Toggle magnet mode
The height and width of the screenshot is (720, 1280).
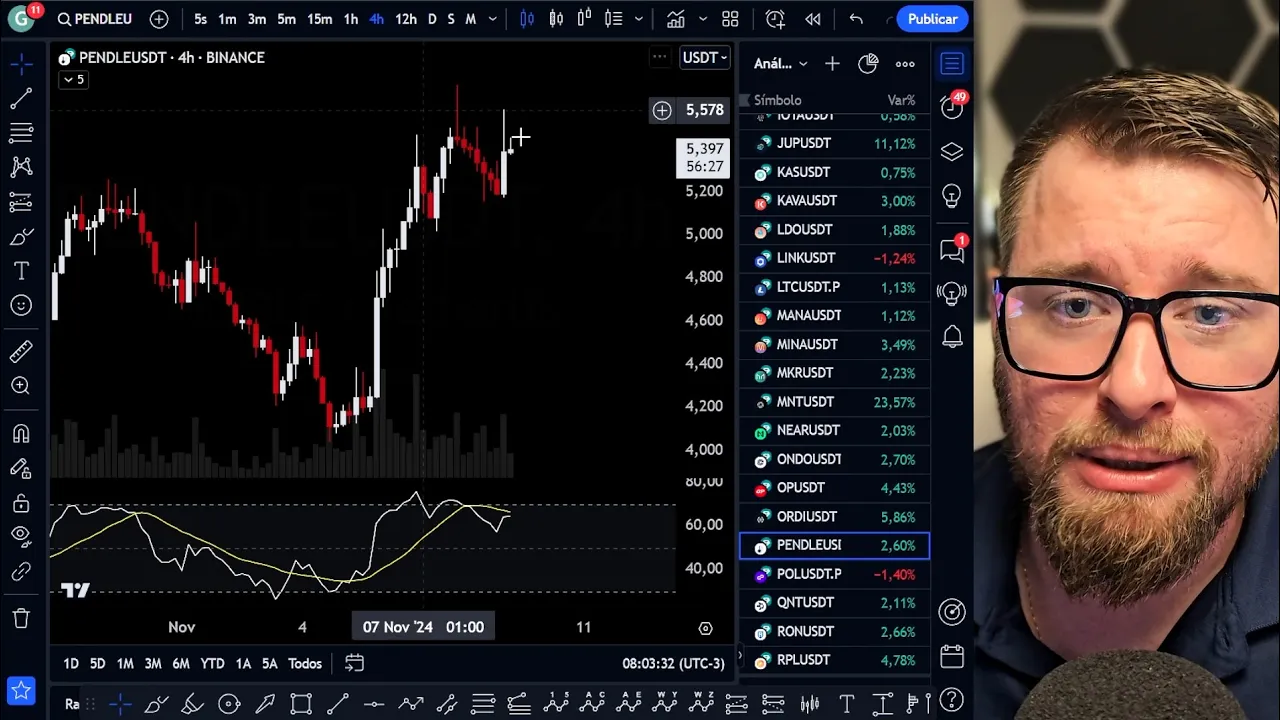(x=21, y=434)
